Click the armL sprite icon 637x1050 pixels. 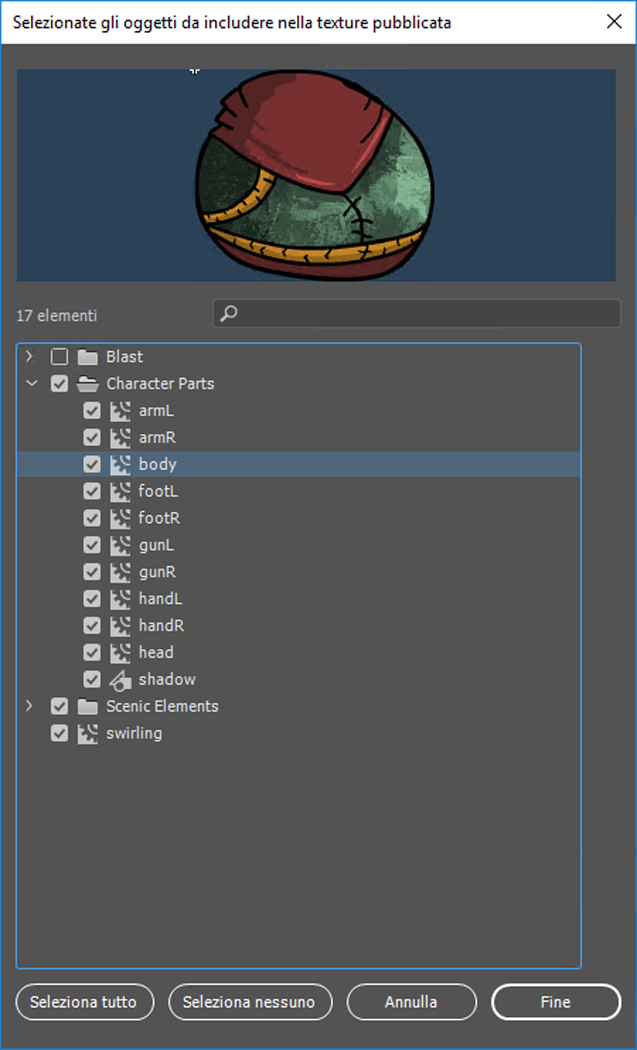(x=120, y=410)
